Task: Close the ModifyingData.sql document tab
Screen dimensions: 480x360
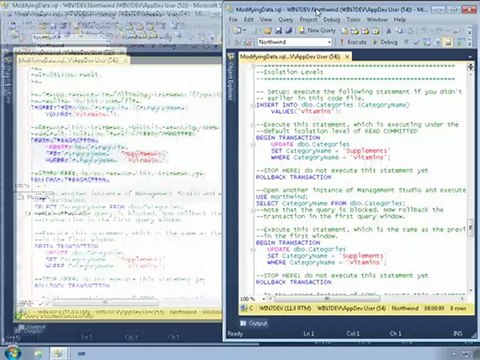Action: (347, 57)
